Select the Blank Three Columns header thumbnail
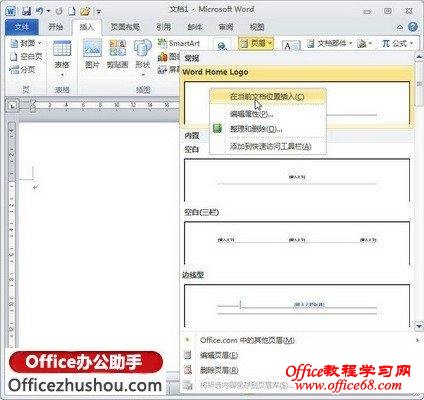This screenshot has height=400, width=424. [297, 243]
